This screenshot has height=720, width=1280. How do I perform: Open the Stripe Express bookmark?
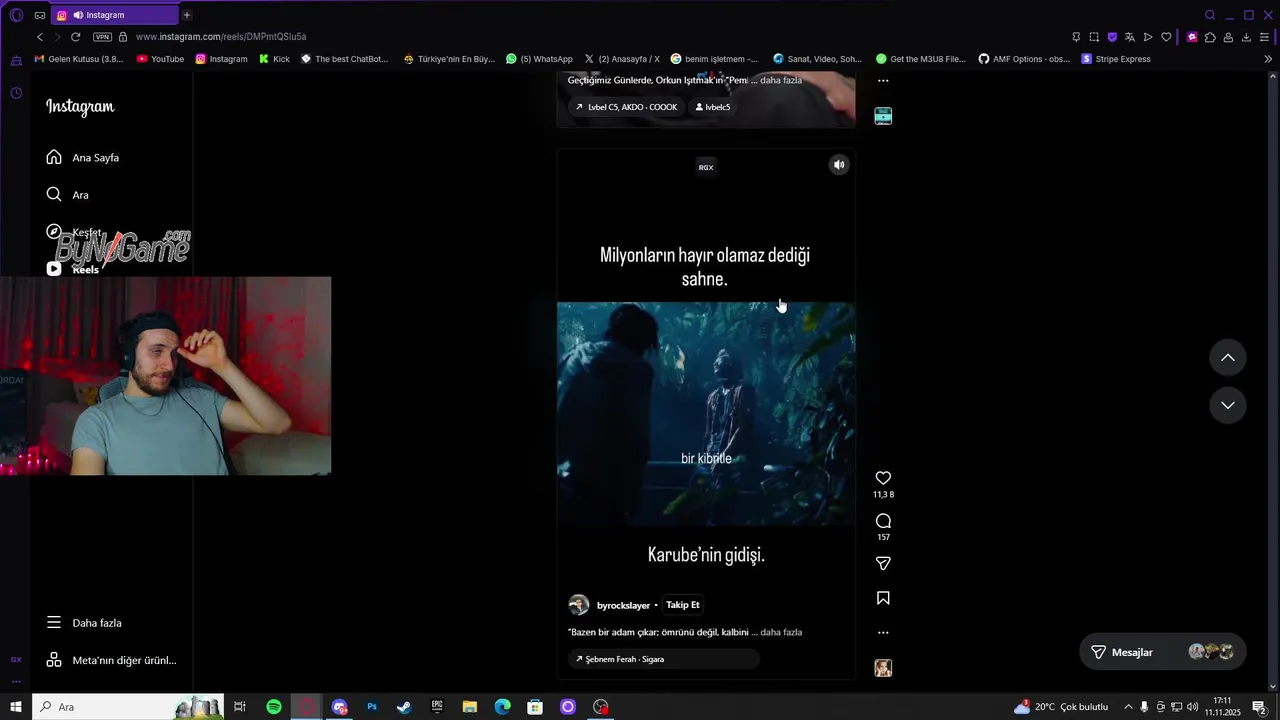[x=1115, y=59]
